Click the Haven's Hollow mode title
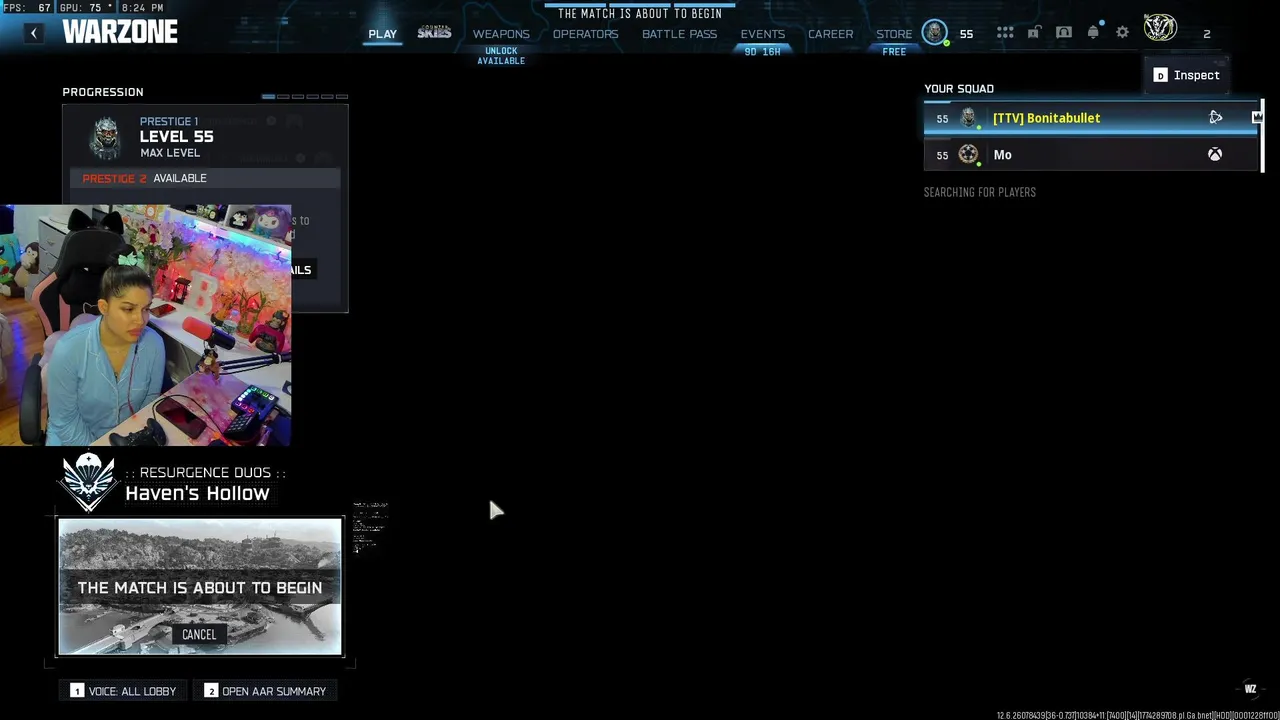 tap(197, 493)
